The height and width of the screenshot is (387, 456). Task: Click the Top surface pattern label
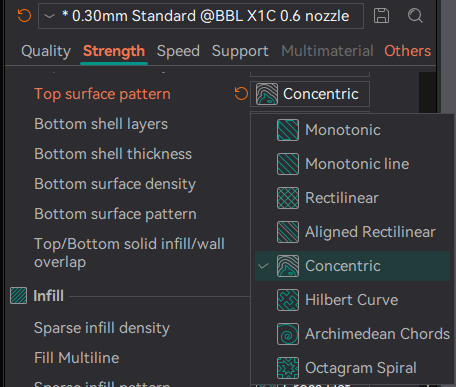[x=102, y=94]
